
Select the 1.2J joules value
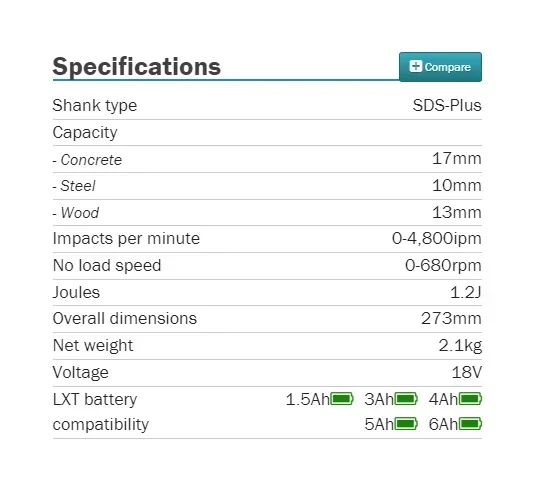pos(466,292)
